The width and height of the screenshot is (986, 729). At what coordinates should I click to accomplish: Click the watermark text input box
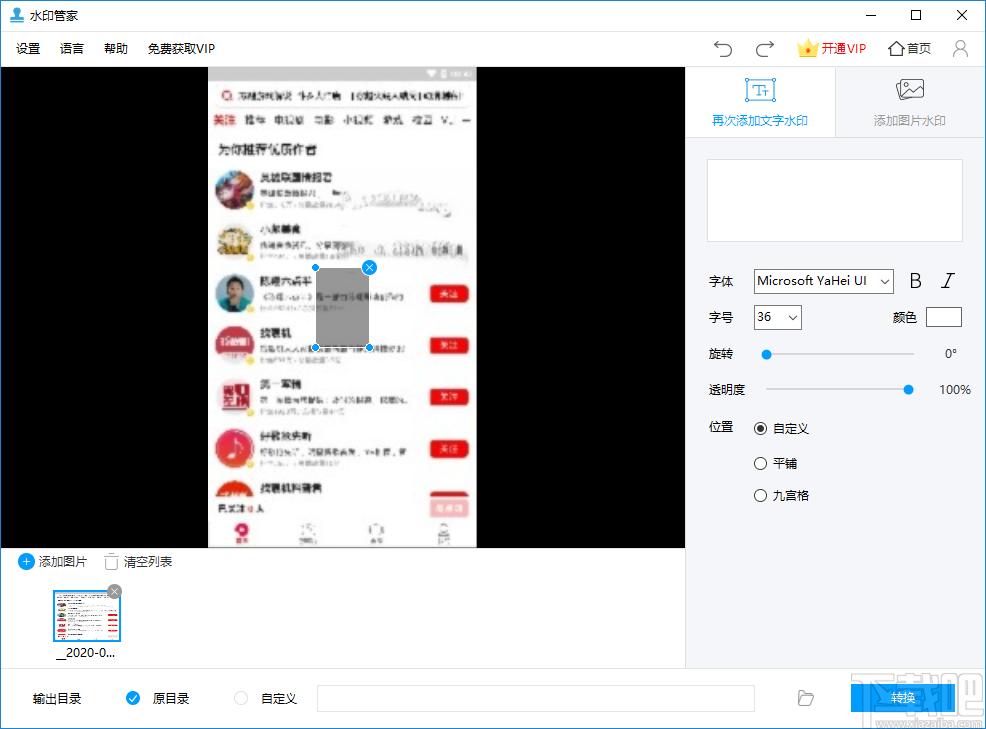(x=834, y=200)
